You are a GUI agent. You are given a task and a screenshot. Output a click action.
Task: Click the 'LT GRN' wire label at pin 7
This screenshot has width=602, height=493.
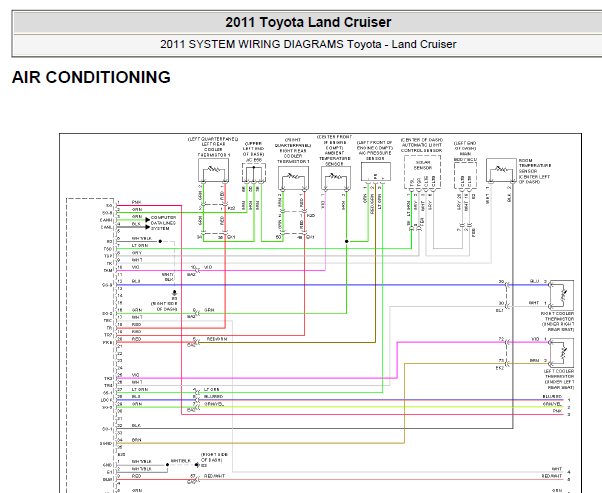coord(140,245)
